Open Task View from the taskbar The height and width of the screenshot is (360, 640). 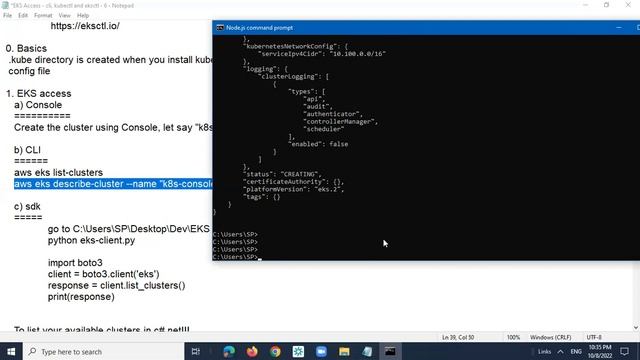[x=196, y=351]
